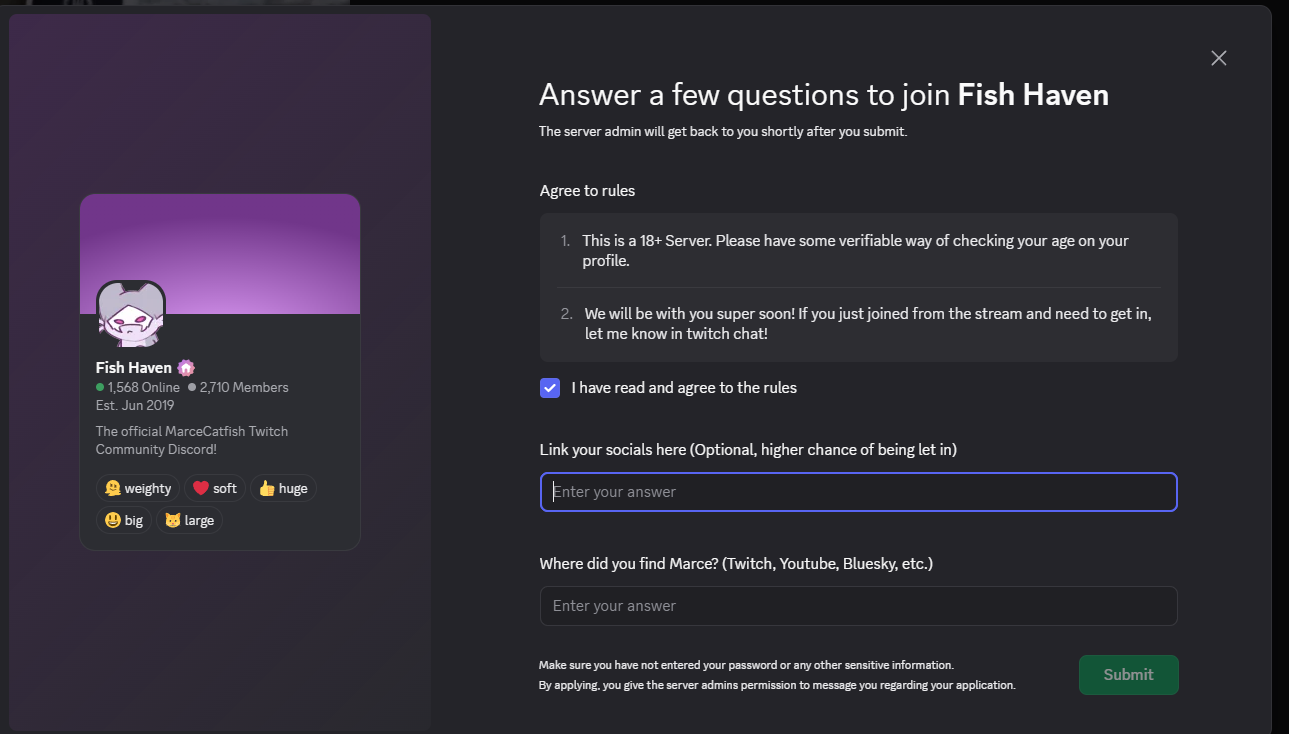Select the large cat tag
Image resolution: width=1289 pixels, height=734 pixels.
tap(189, 520)
